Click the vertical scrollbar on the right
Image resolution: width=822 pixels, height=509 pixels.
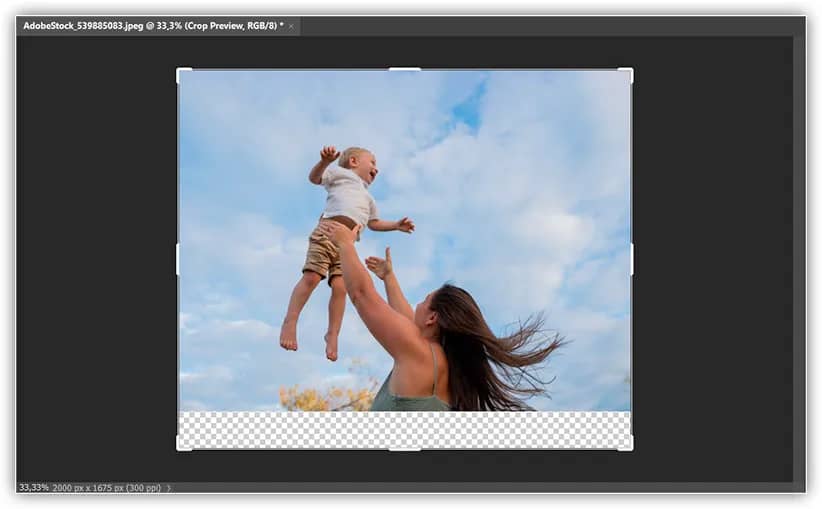(798, 260)
